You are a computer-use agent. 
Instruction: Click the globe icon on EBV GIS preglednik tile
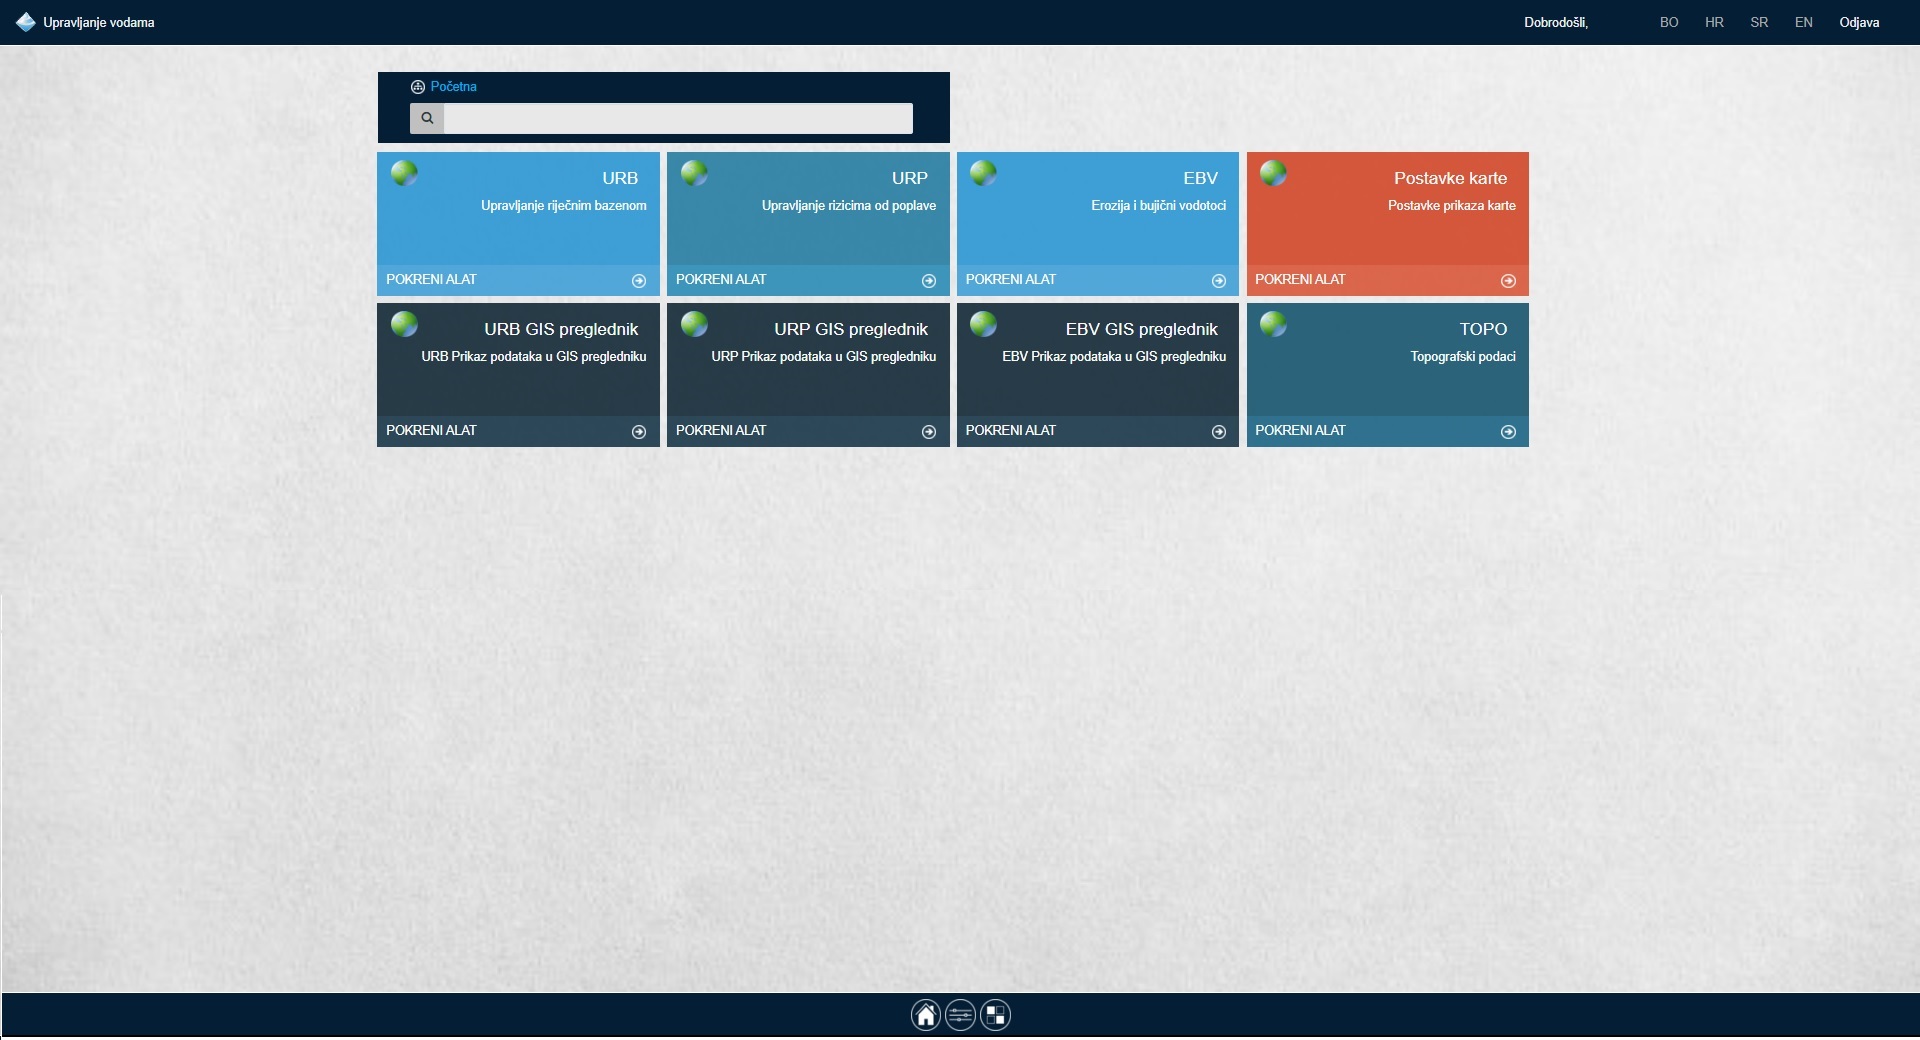983,324
